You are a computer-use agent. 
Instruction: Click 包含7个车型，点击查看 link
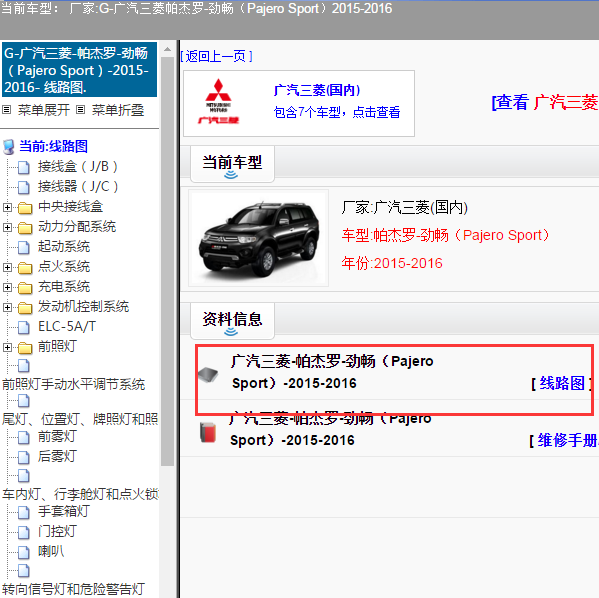pyautogui.click(x=337, y=112)
